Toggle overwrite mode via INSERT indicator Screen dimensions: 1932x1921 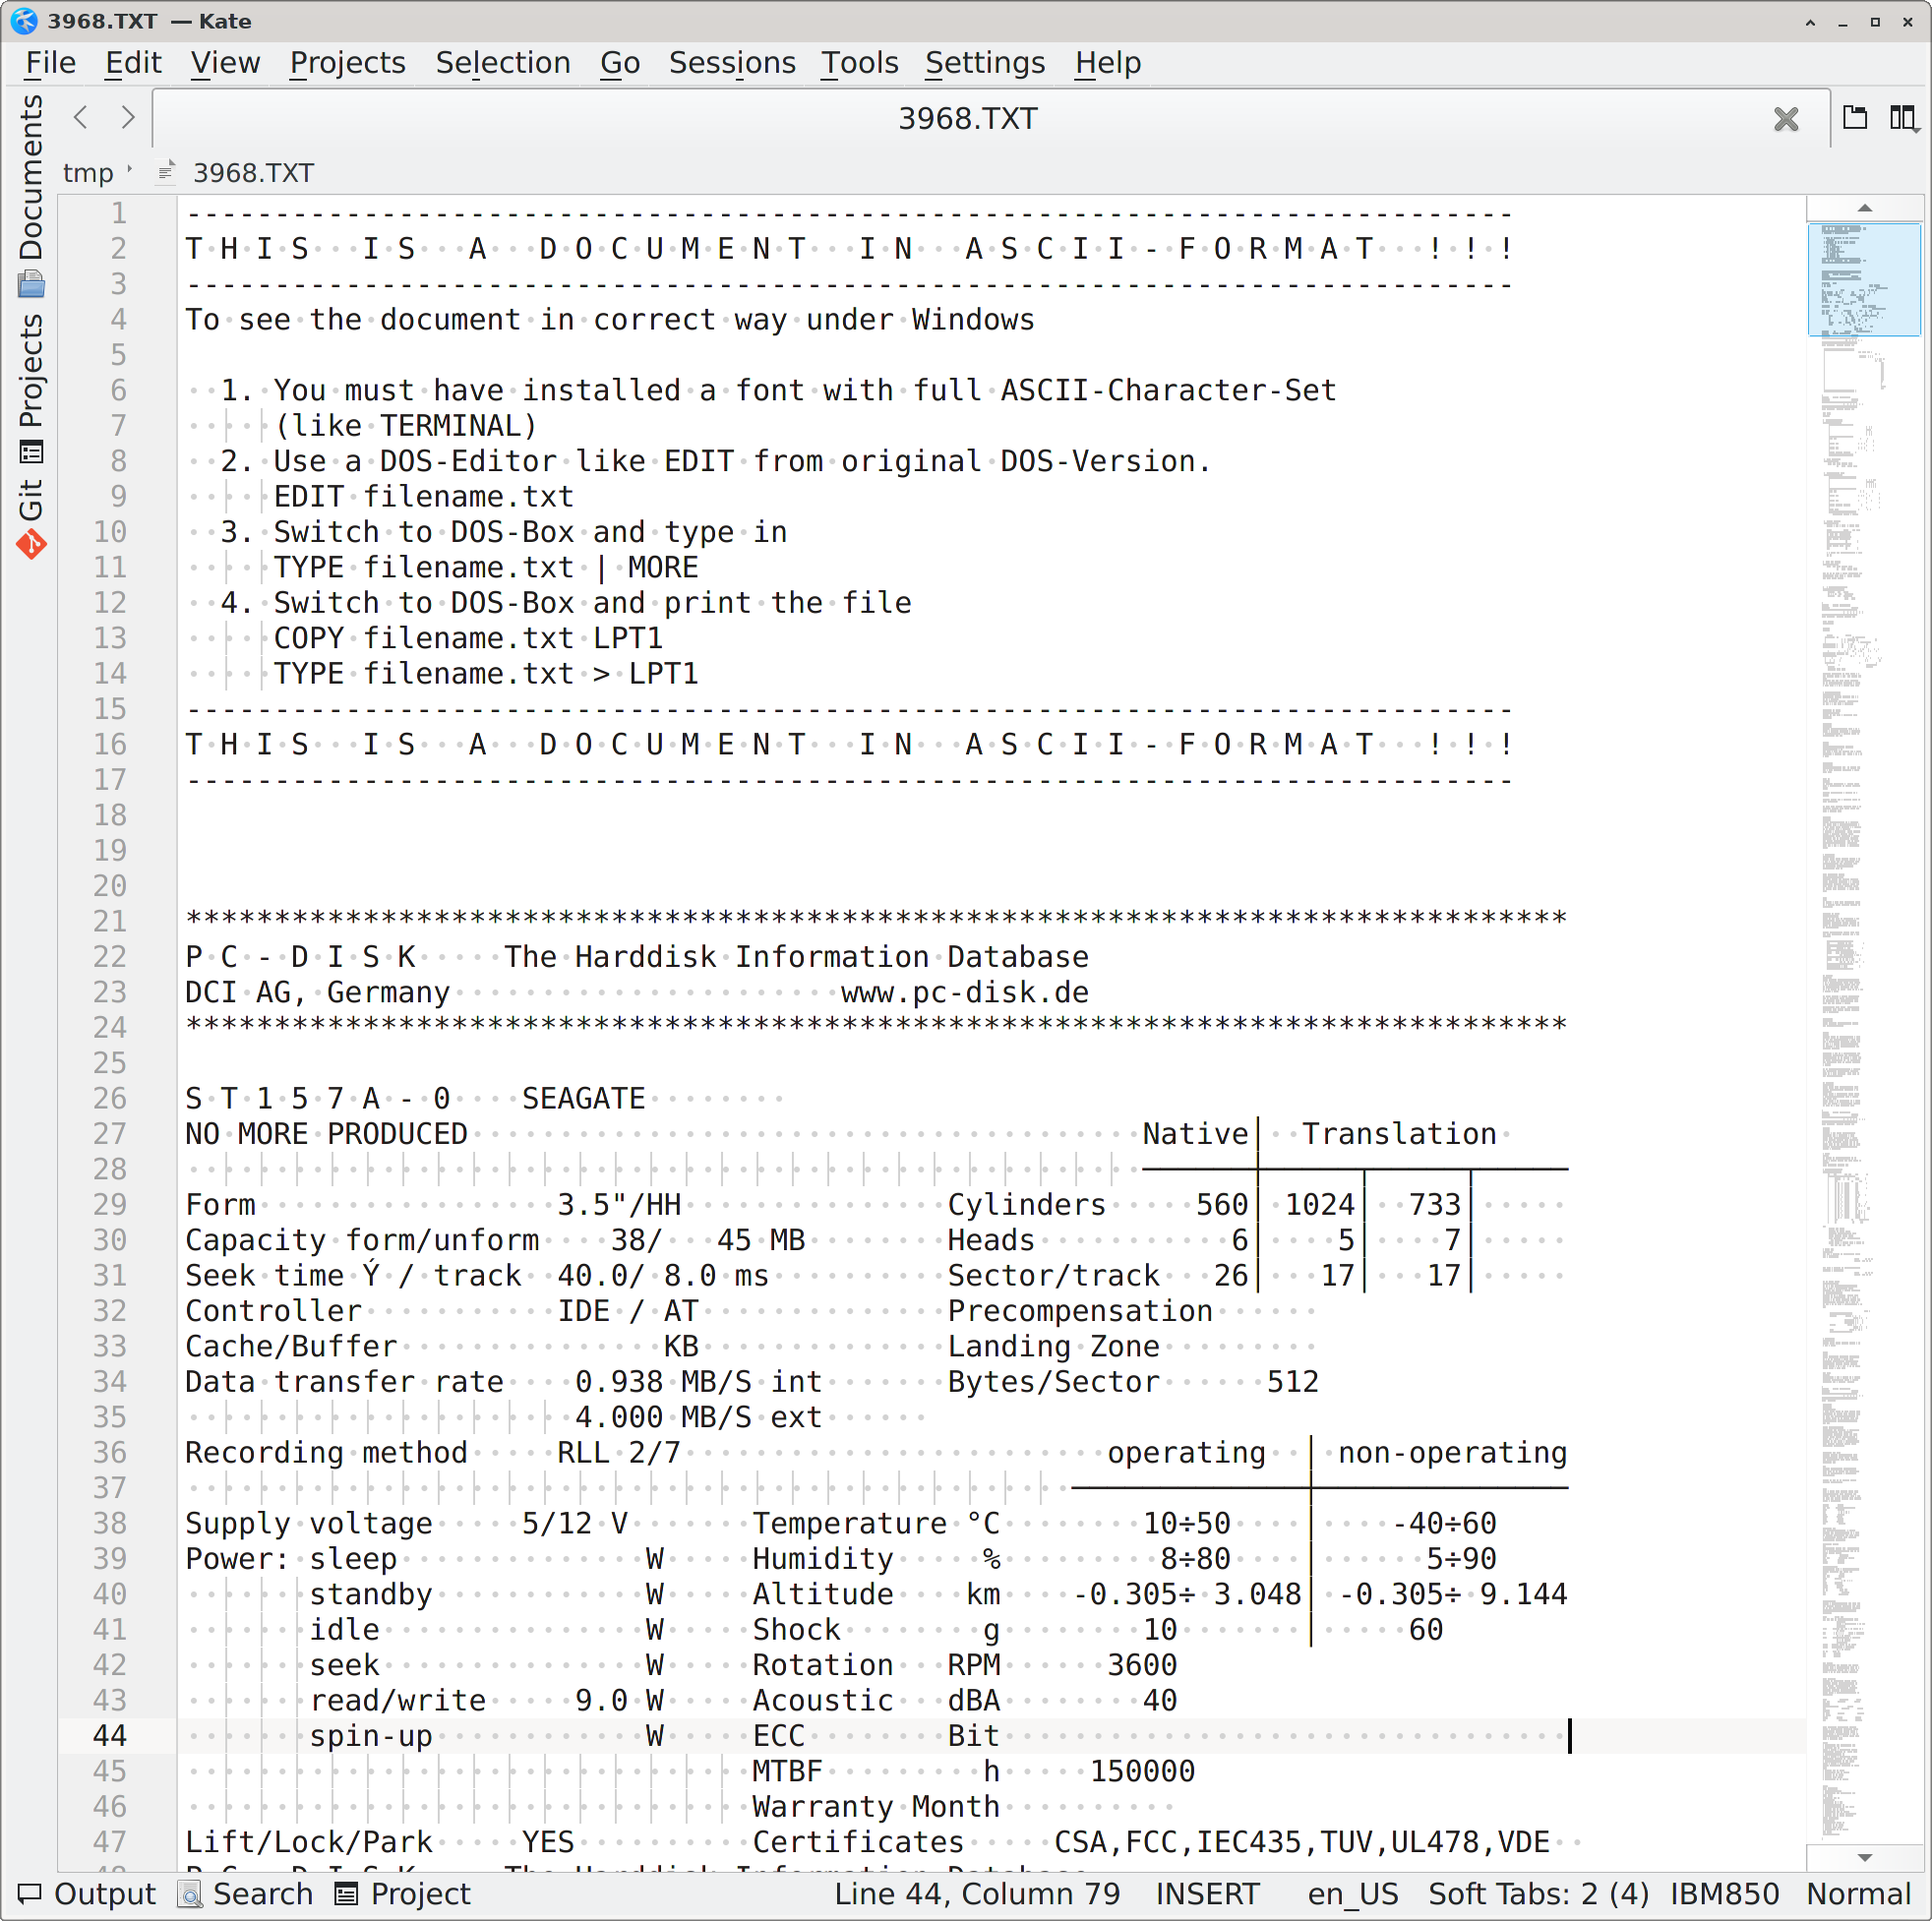click(x=1207, y=1893)
